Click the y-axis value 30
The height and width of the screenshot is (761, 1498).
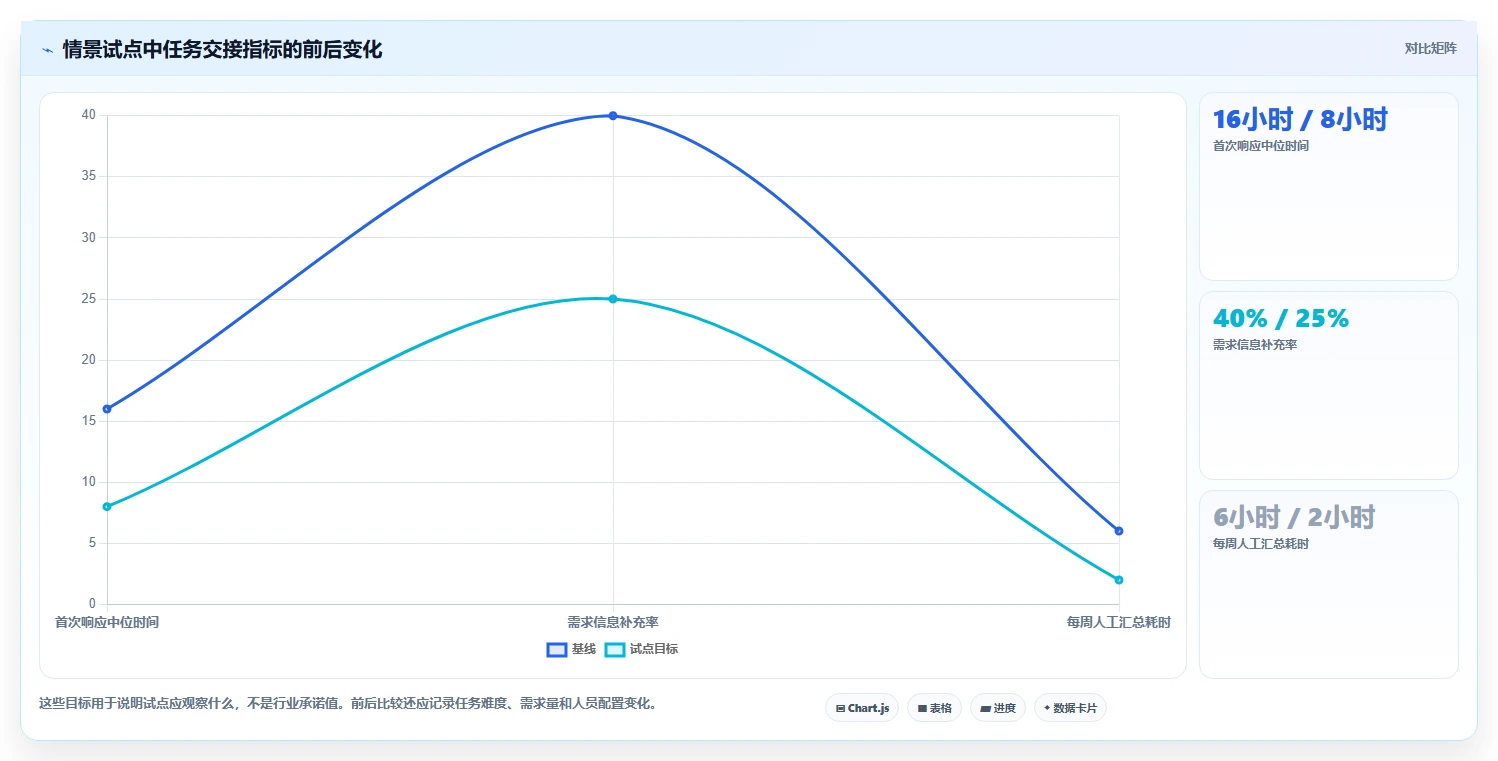pos(89,237)
